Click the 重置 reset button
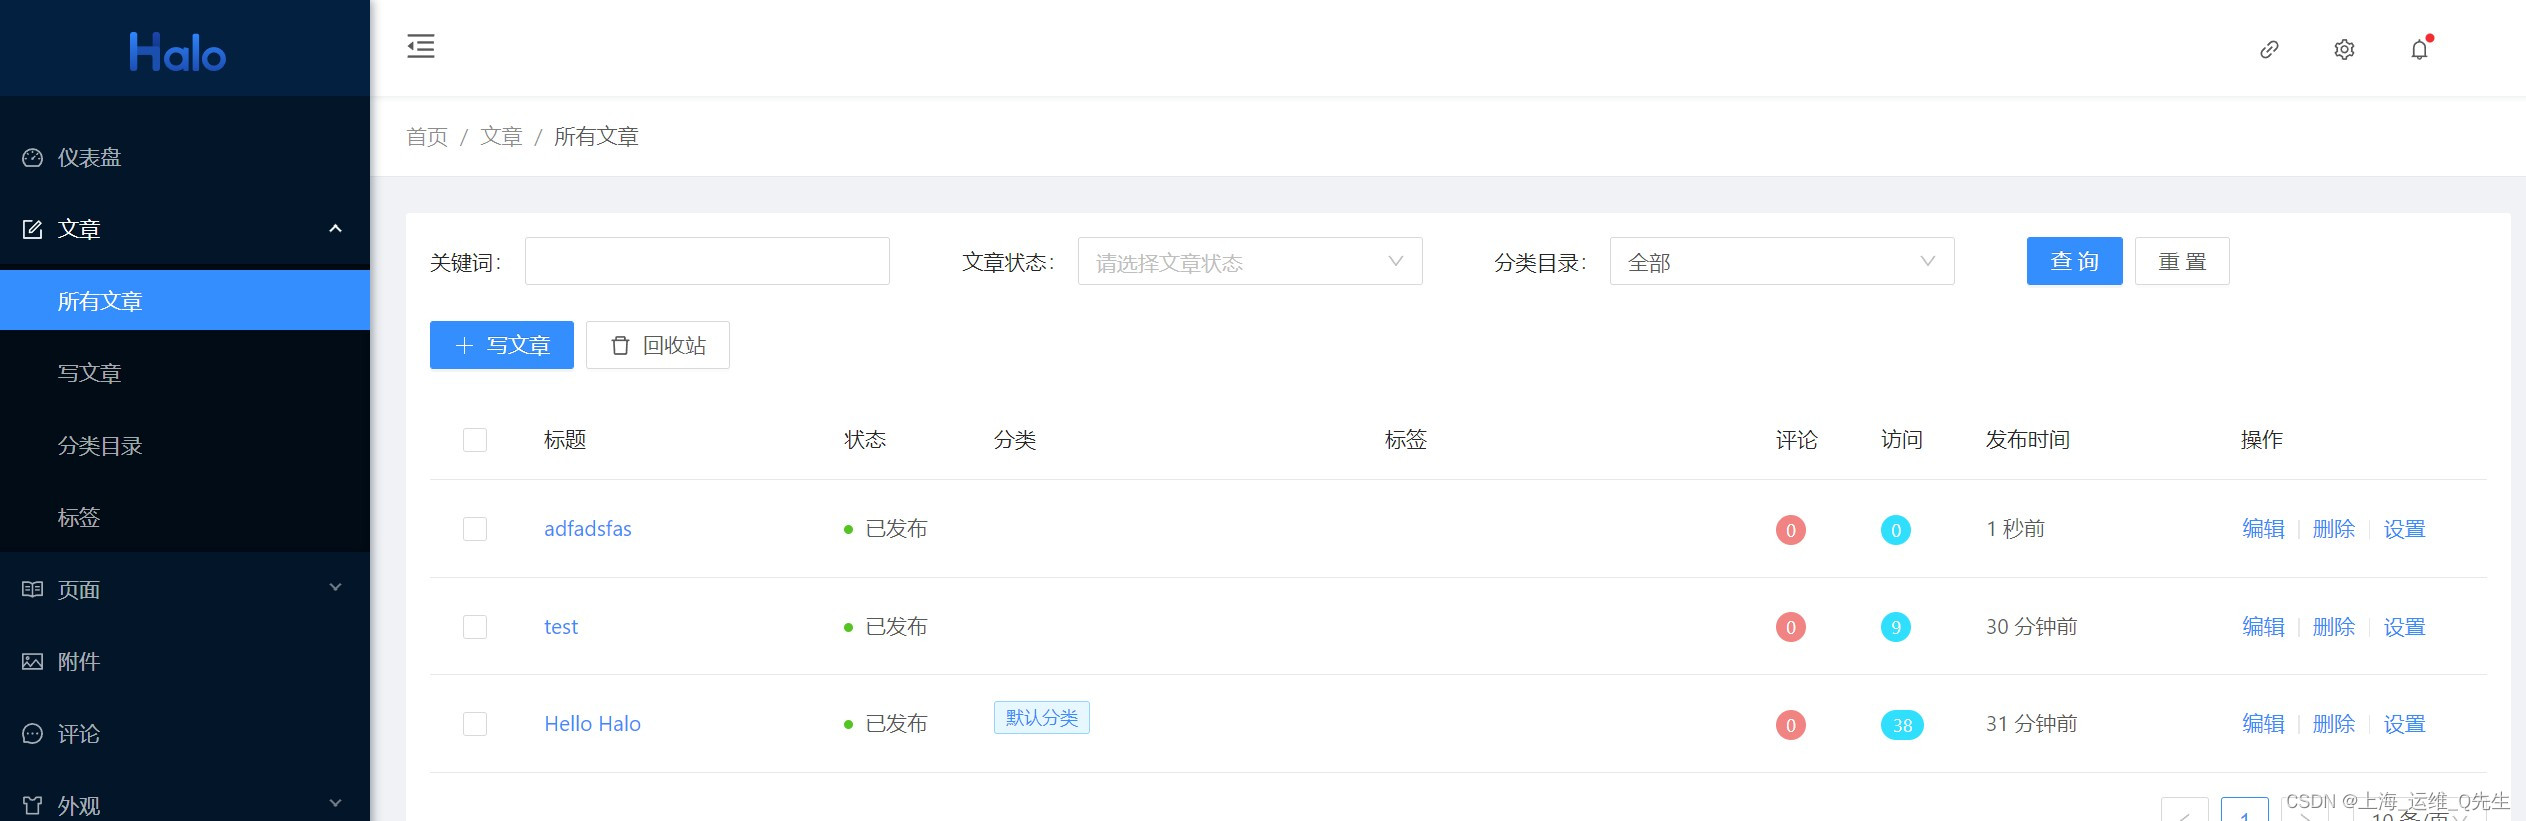 (2182, 261)
